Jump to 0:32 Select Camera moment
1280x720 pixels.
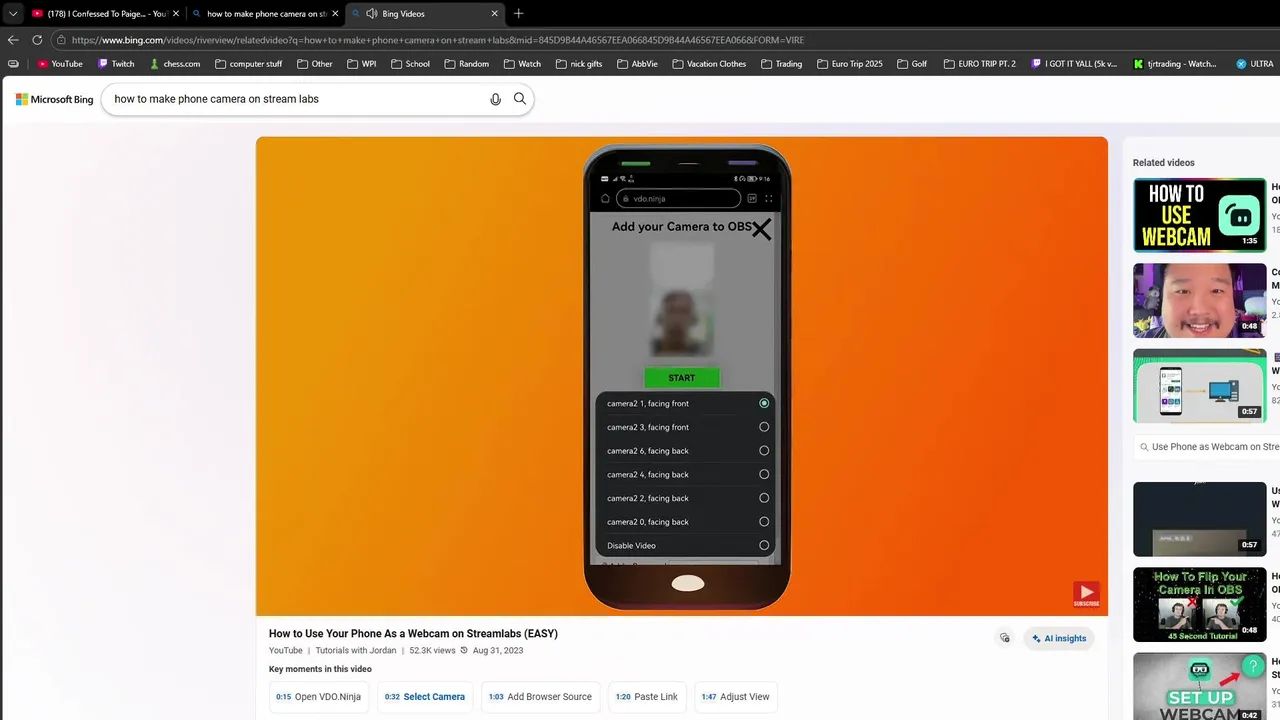point(425,696)
